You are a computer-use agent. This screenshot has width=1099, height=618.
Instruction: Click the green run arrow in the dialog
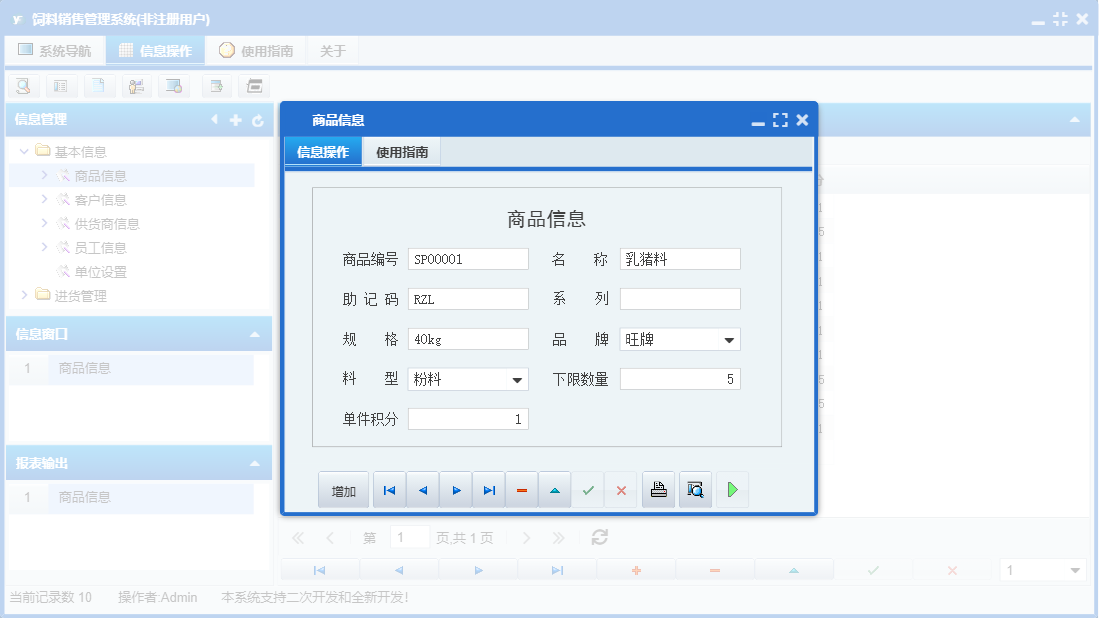[731, 489]
